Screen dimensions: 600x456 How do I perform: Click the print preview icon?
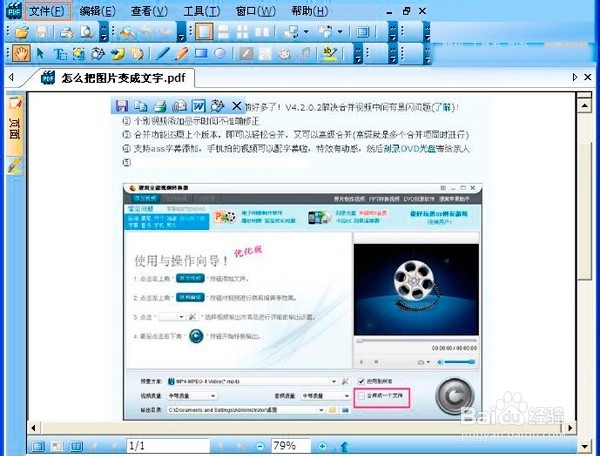86,32
